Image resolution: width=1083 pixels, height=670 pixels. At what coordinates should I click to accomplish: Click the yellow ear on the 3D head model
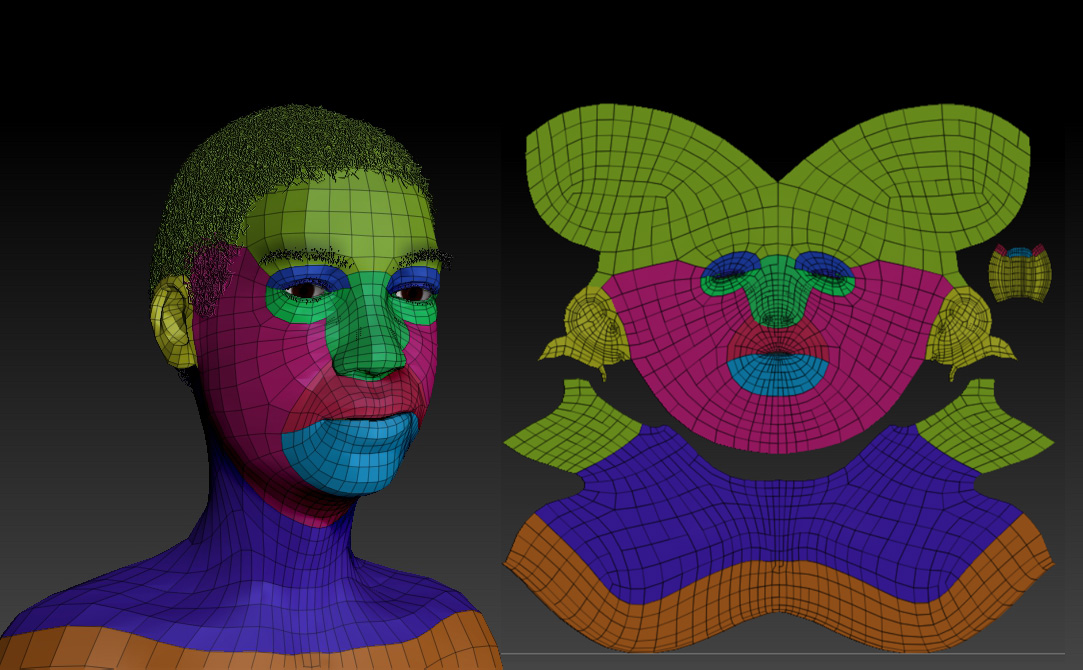pyautogui.click(x=172, y=322)
